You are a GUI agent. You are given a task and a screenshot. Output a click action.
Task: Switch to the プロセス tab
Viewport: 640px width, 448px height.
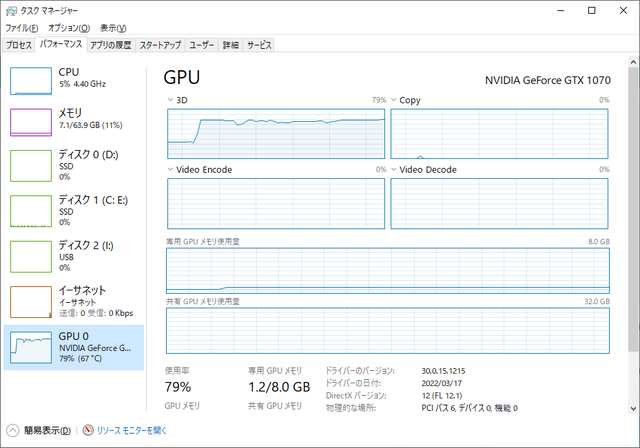[x=19, y=45]
